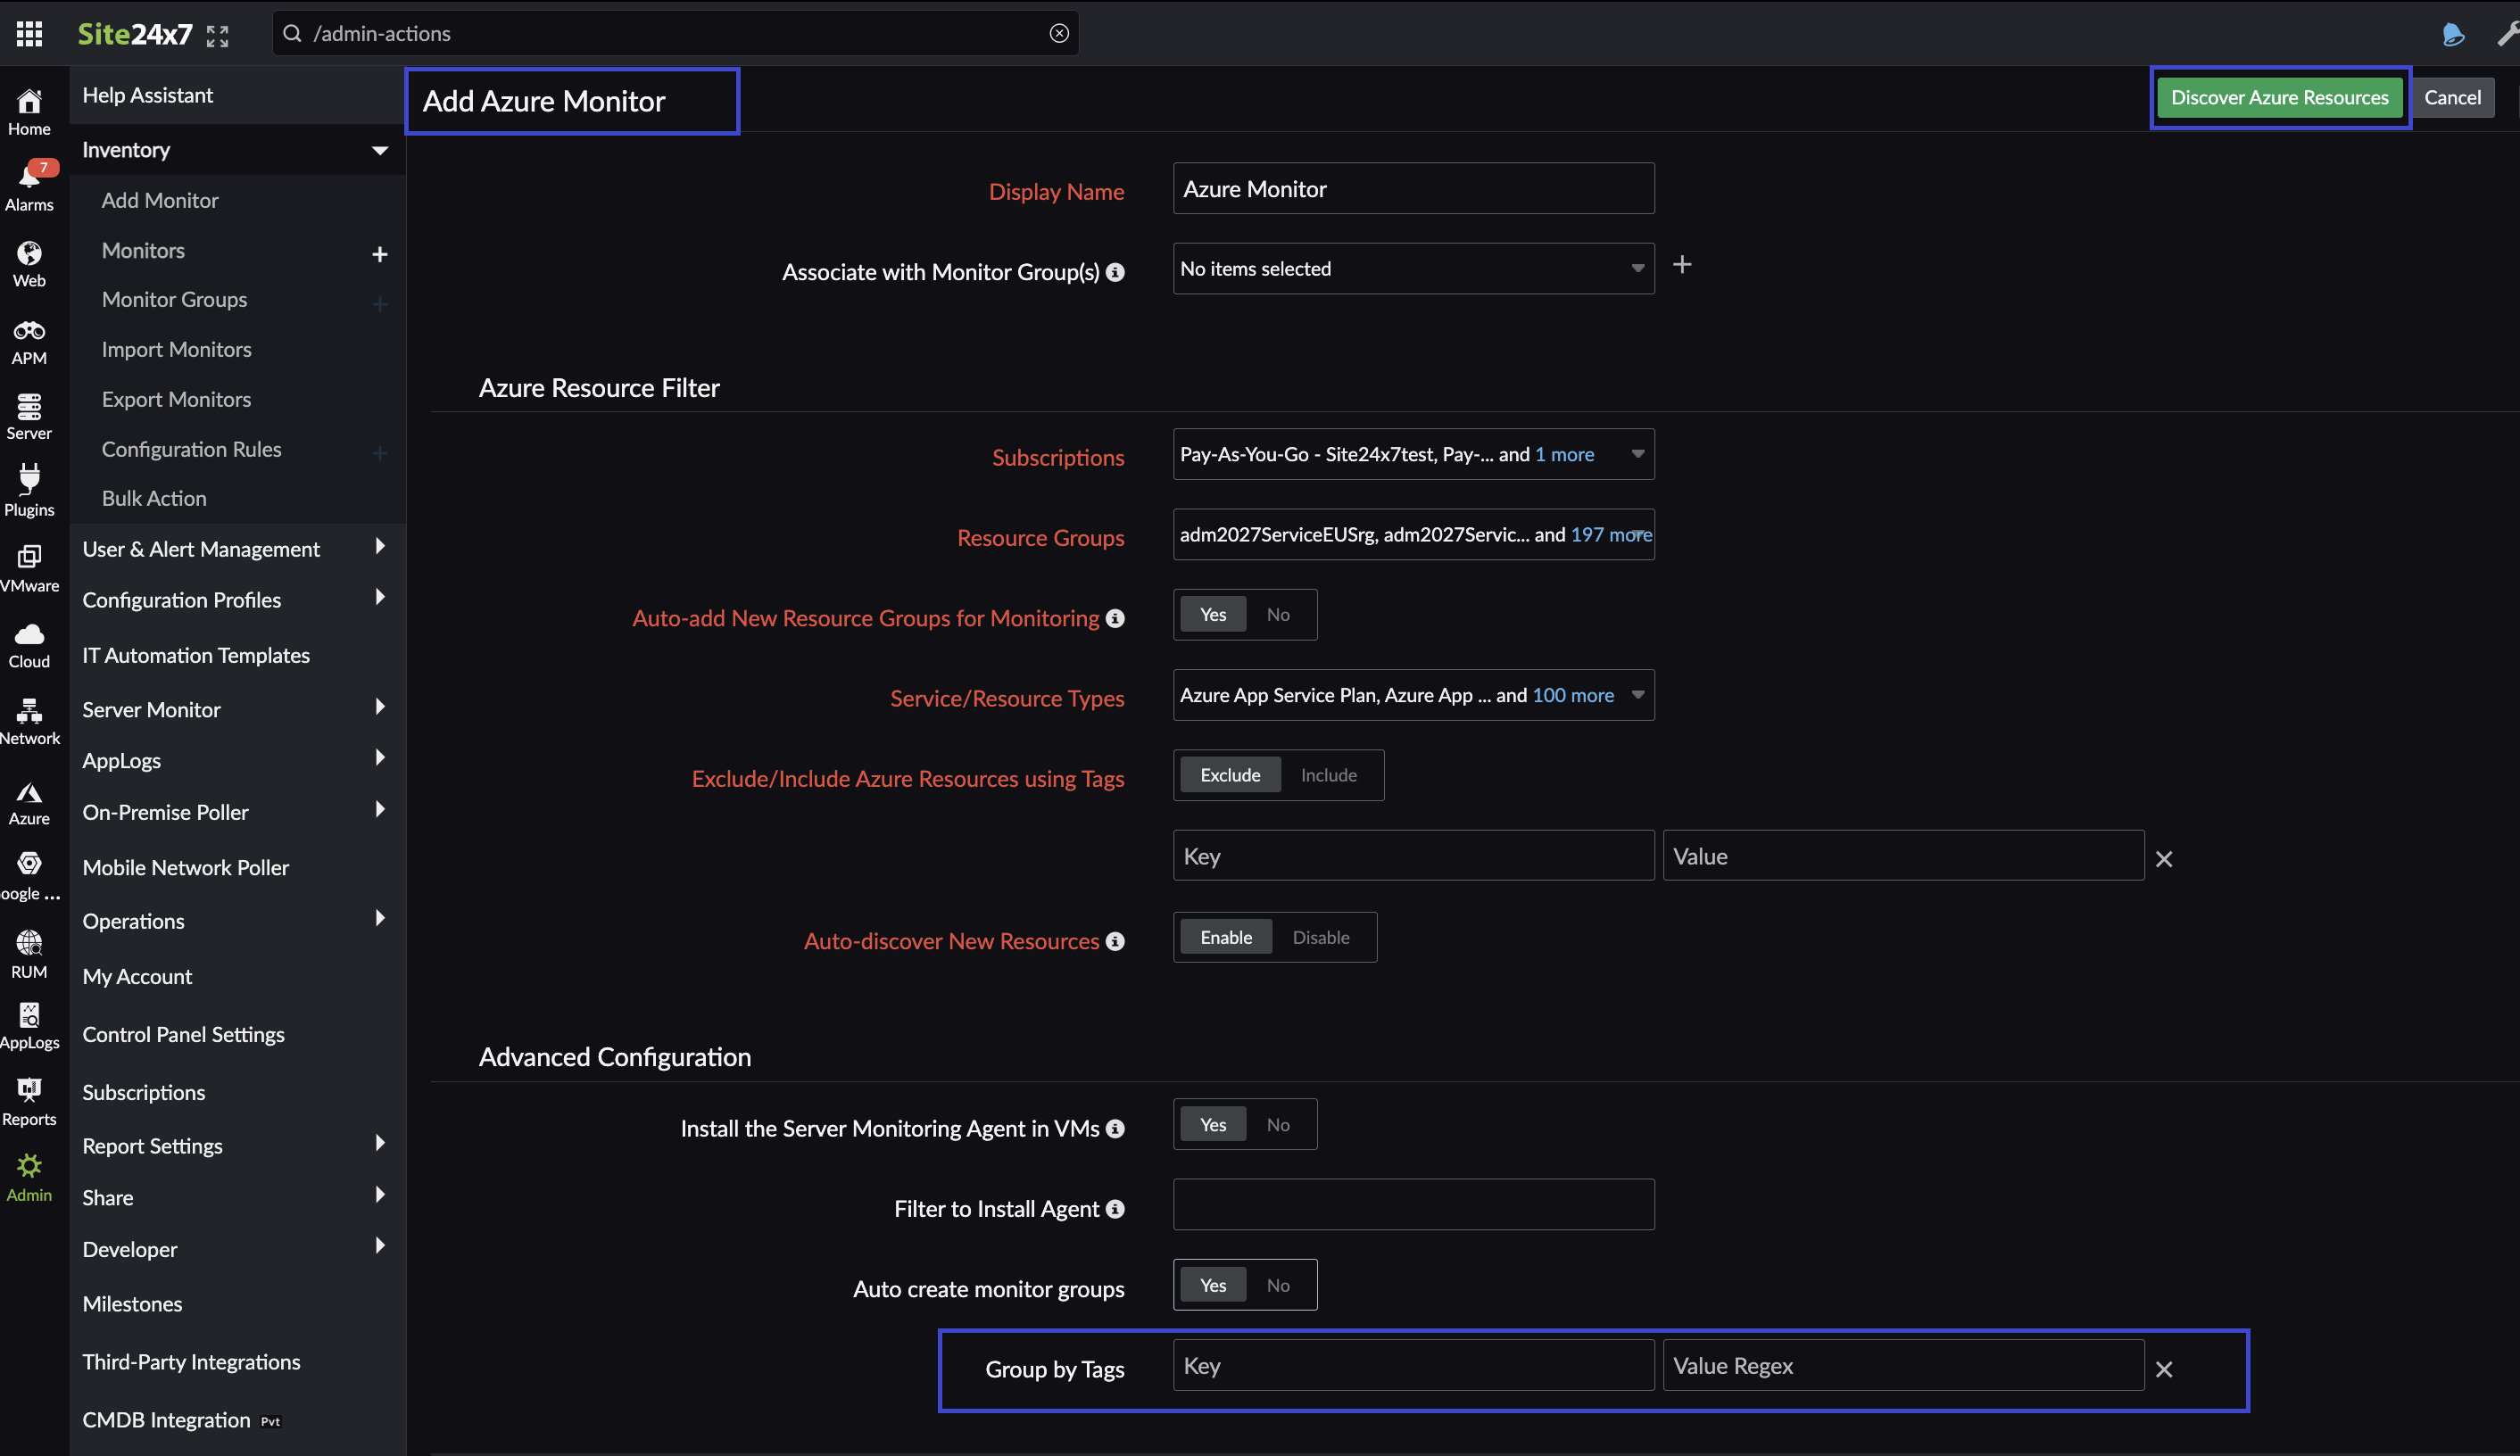Open Alarms with the bell icon

30,187
